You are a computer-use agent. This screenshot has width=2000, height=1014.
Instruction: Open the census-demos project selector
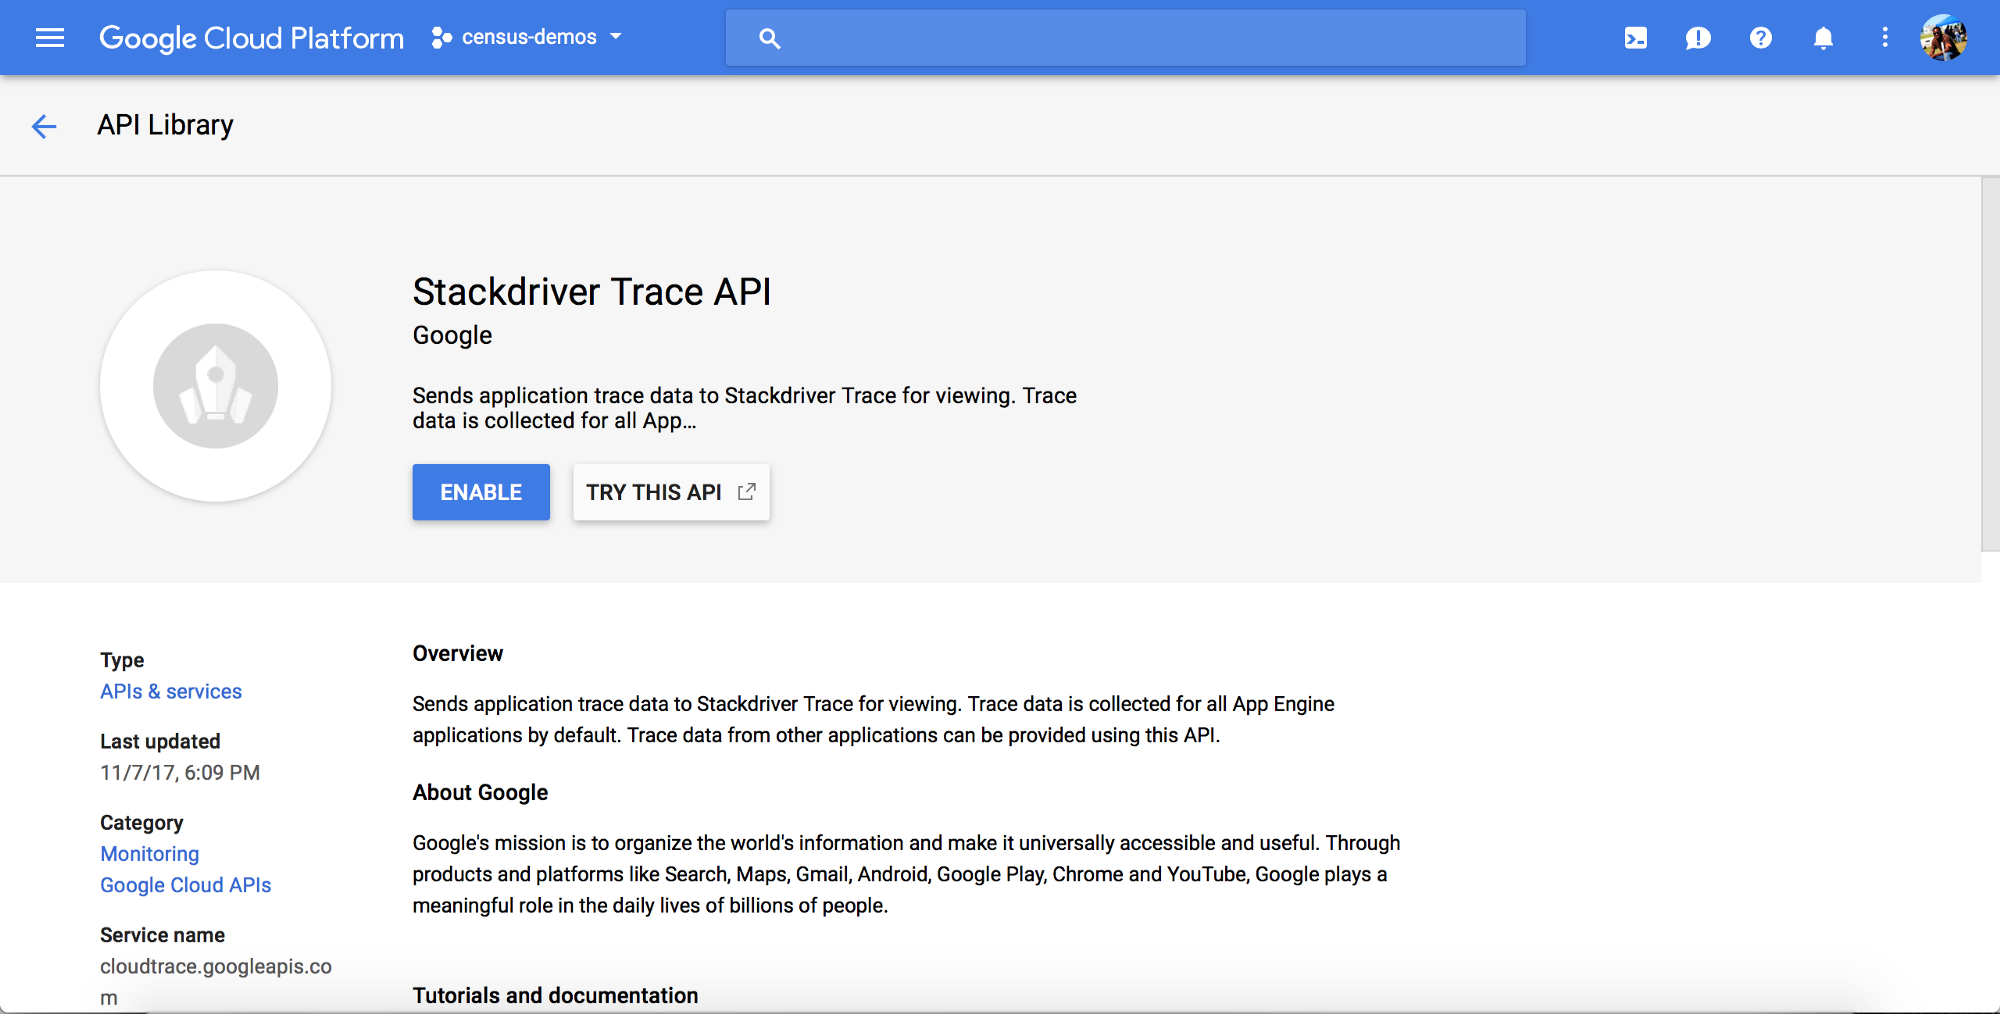pos(527,38)
